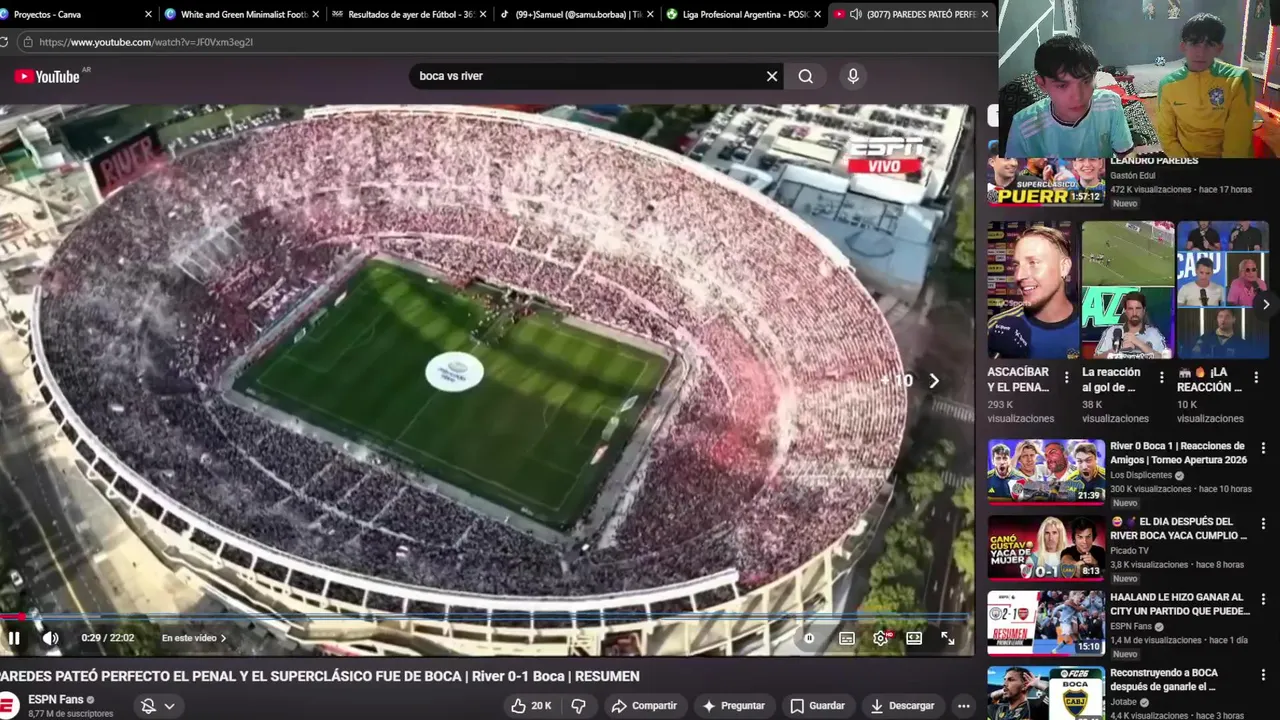Toggle subtitles with the captions icon

(847, 638)
